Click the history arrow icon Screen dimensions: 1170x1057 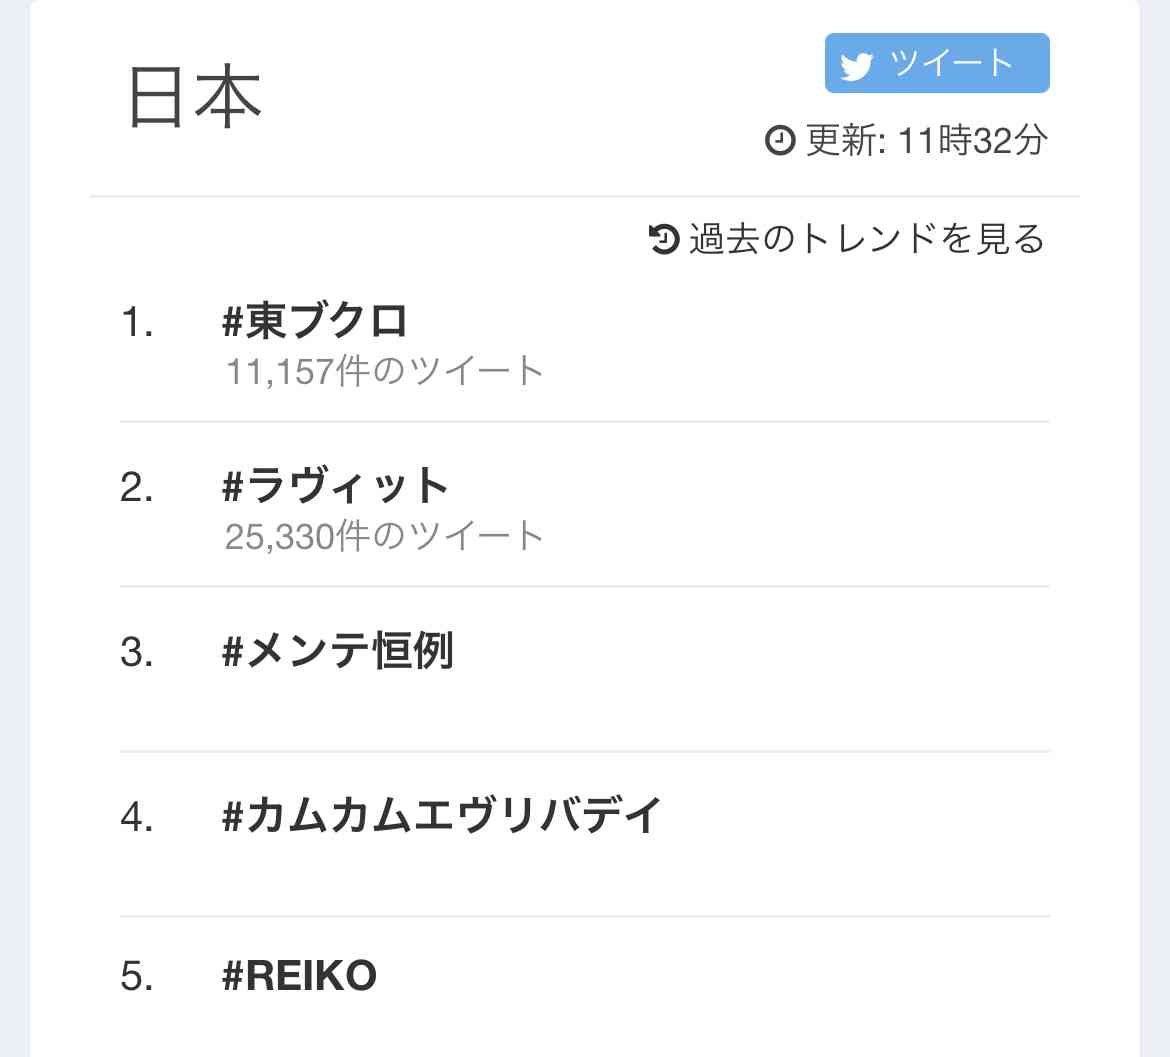coord(663,239)
